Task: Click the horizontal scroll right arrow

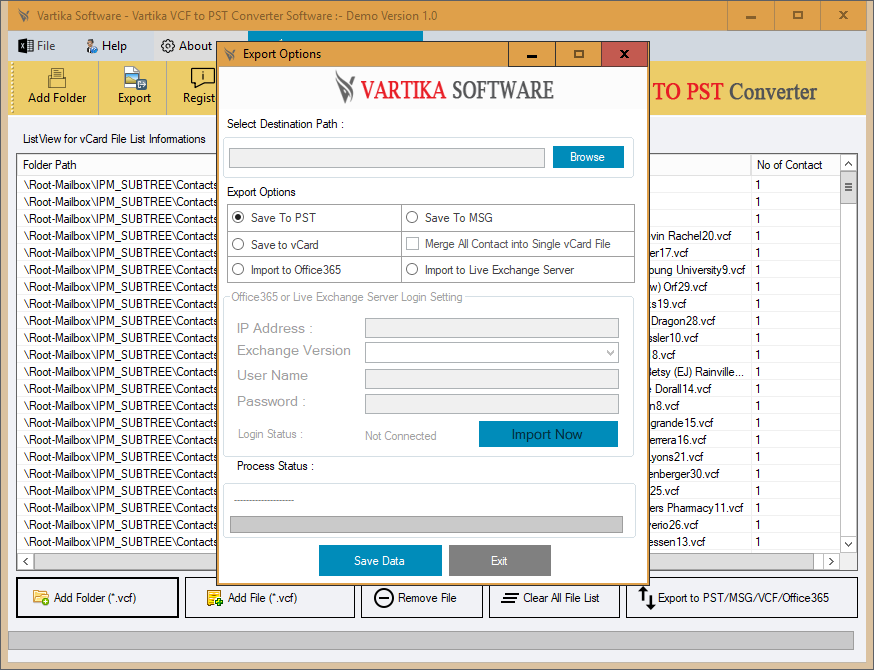Action: tap(831, 561)
